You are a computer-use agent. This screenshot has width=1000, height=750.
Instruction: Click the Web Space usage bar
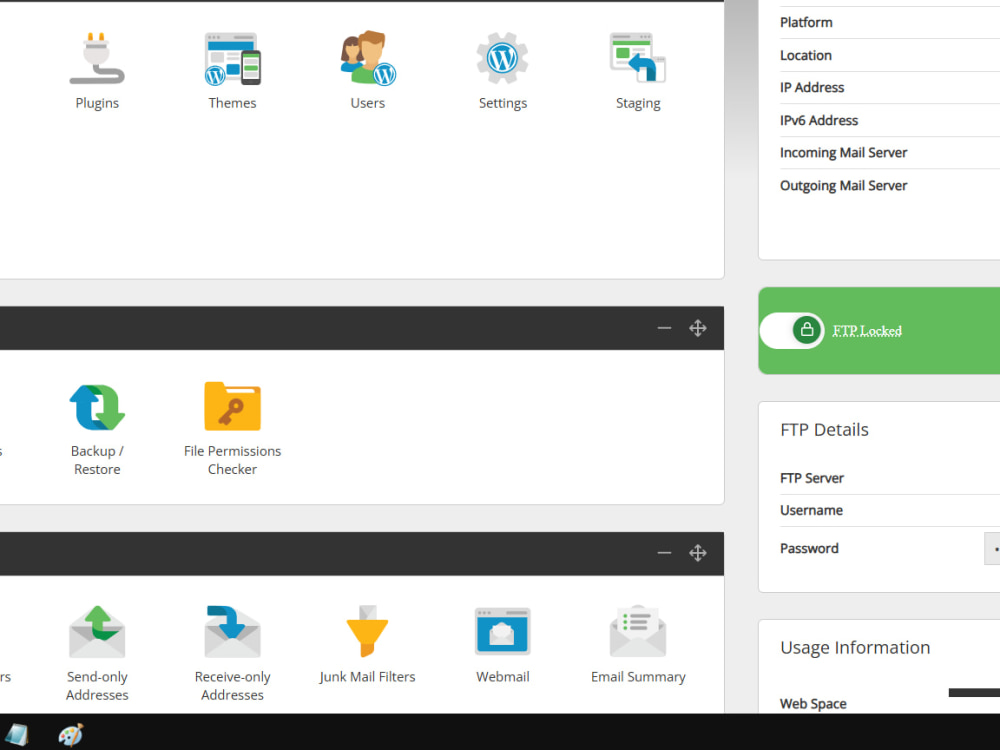974,693
